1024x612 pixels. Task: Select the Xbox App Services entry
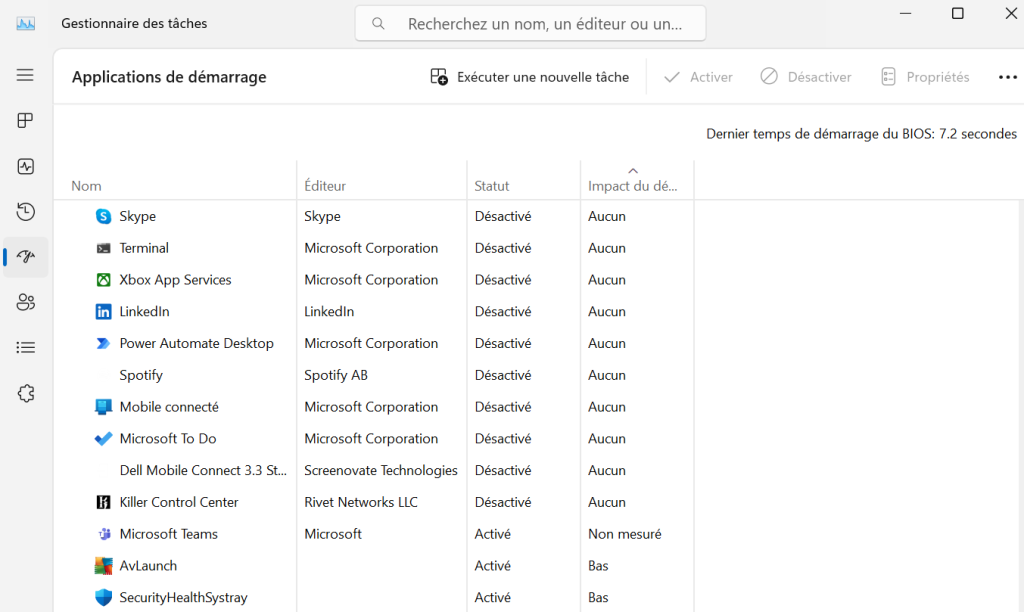175,280
